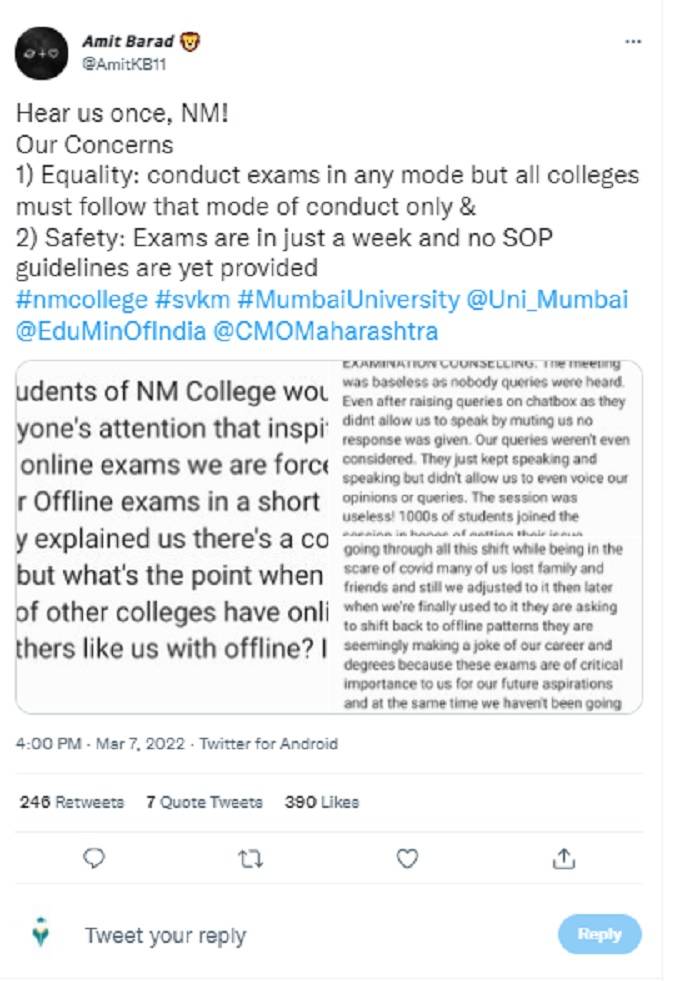Open the right attached text image
The image size is (675, 981).
(x=486, y=537)
